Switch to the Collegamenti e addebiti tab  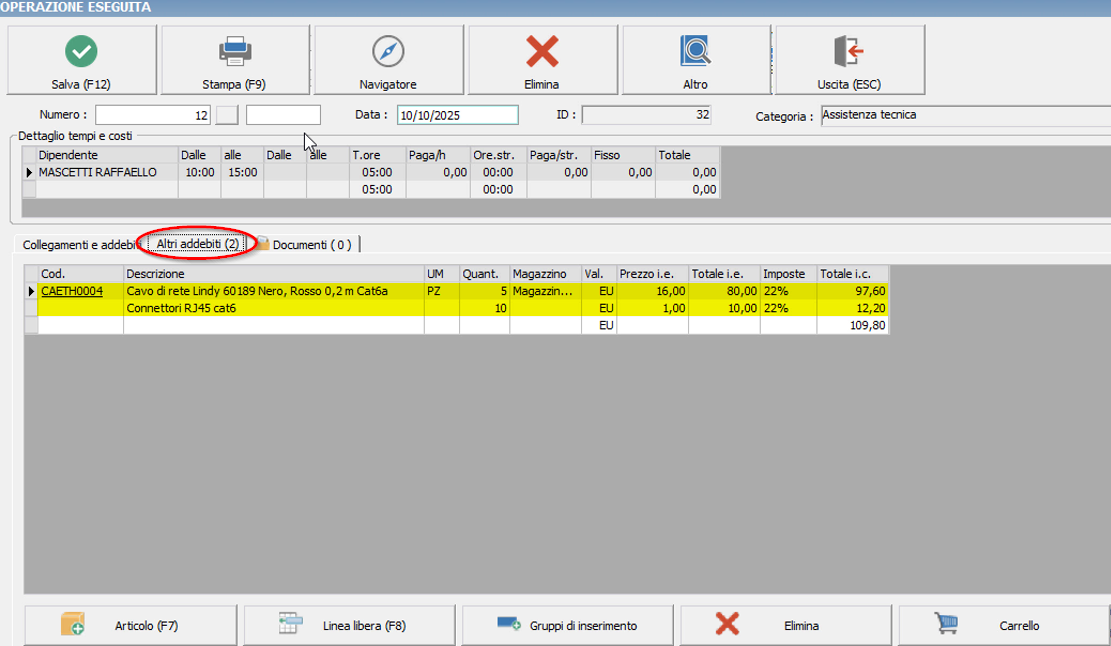click(78, 245)
